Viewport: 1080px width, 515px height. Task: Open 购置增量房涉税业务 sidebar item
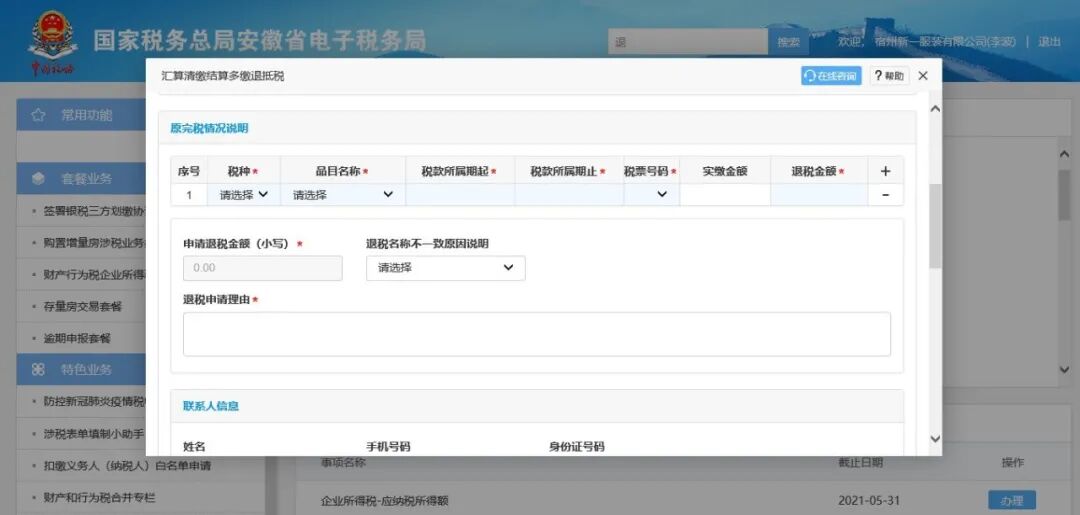(x=94, y=243)
